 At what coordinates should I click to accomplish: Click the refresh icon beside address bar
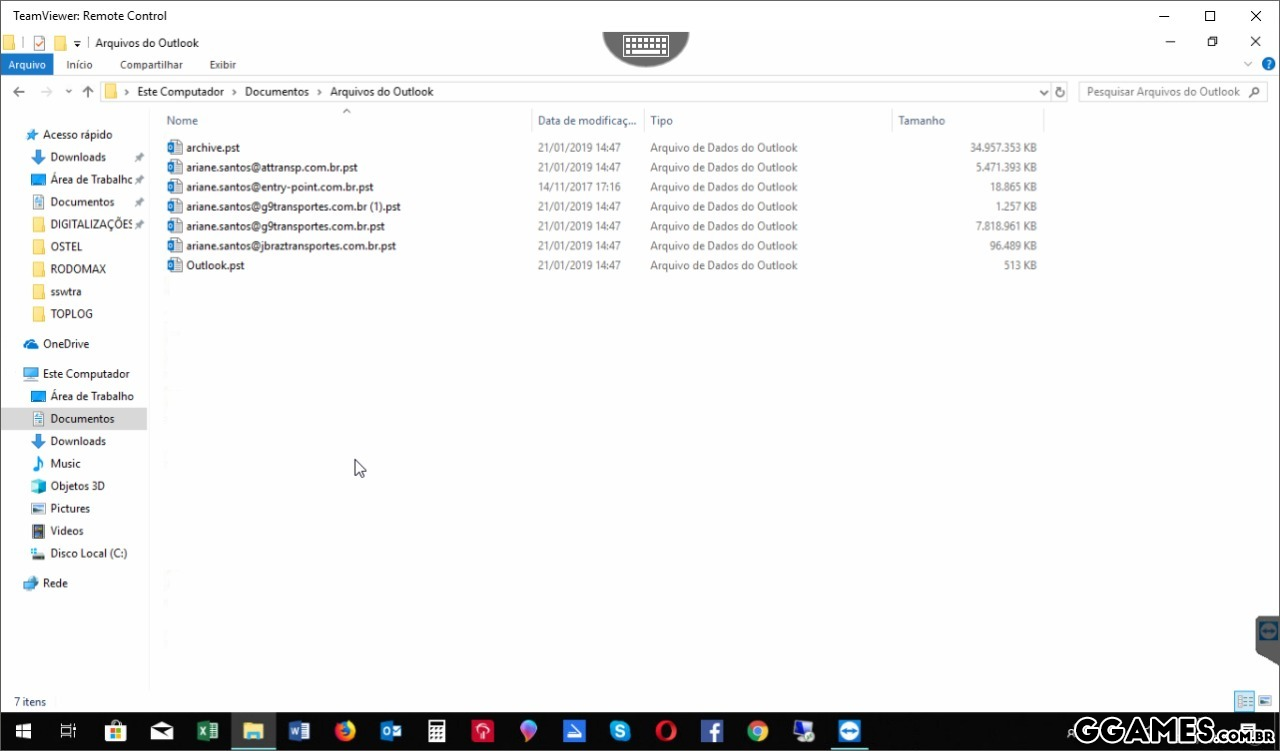pos(1060,92)
